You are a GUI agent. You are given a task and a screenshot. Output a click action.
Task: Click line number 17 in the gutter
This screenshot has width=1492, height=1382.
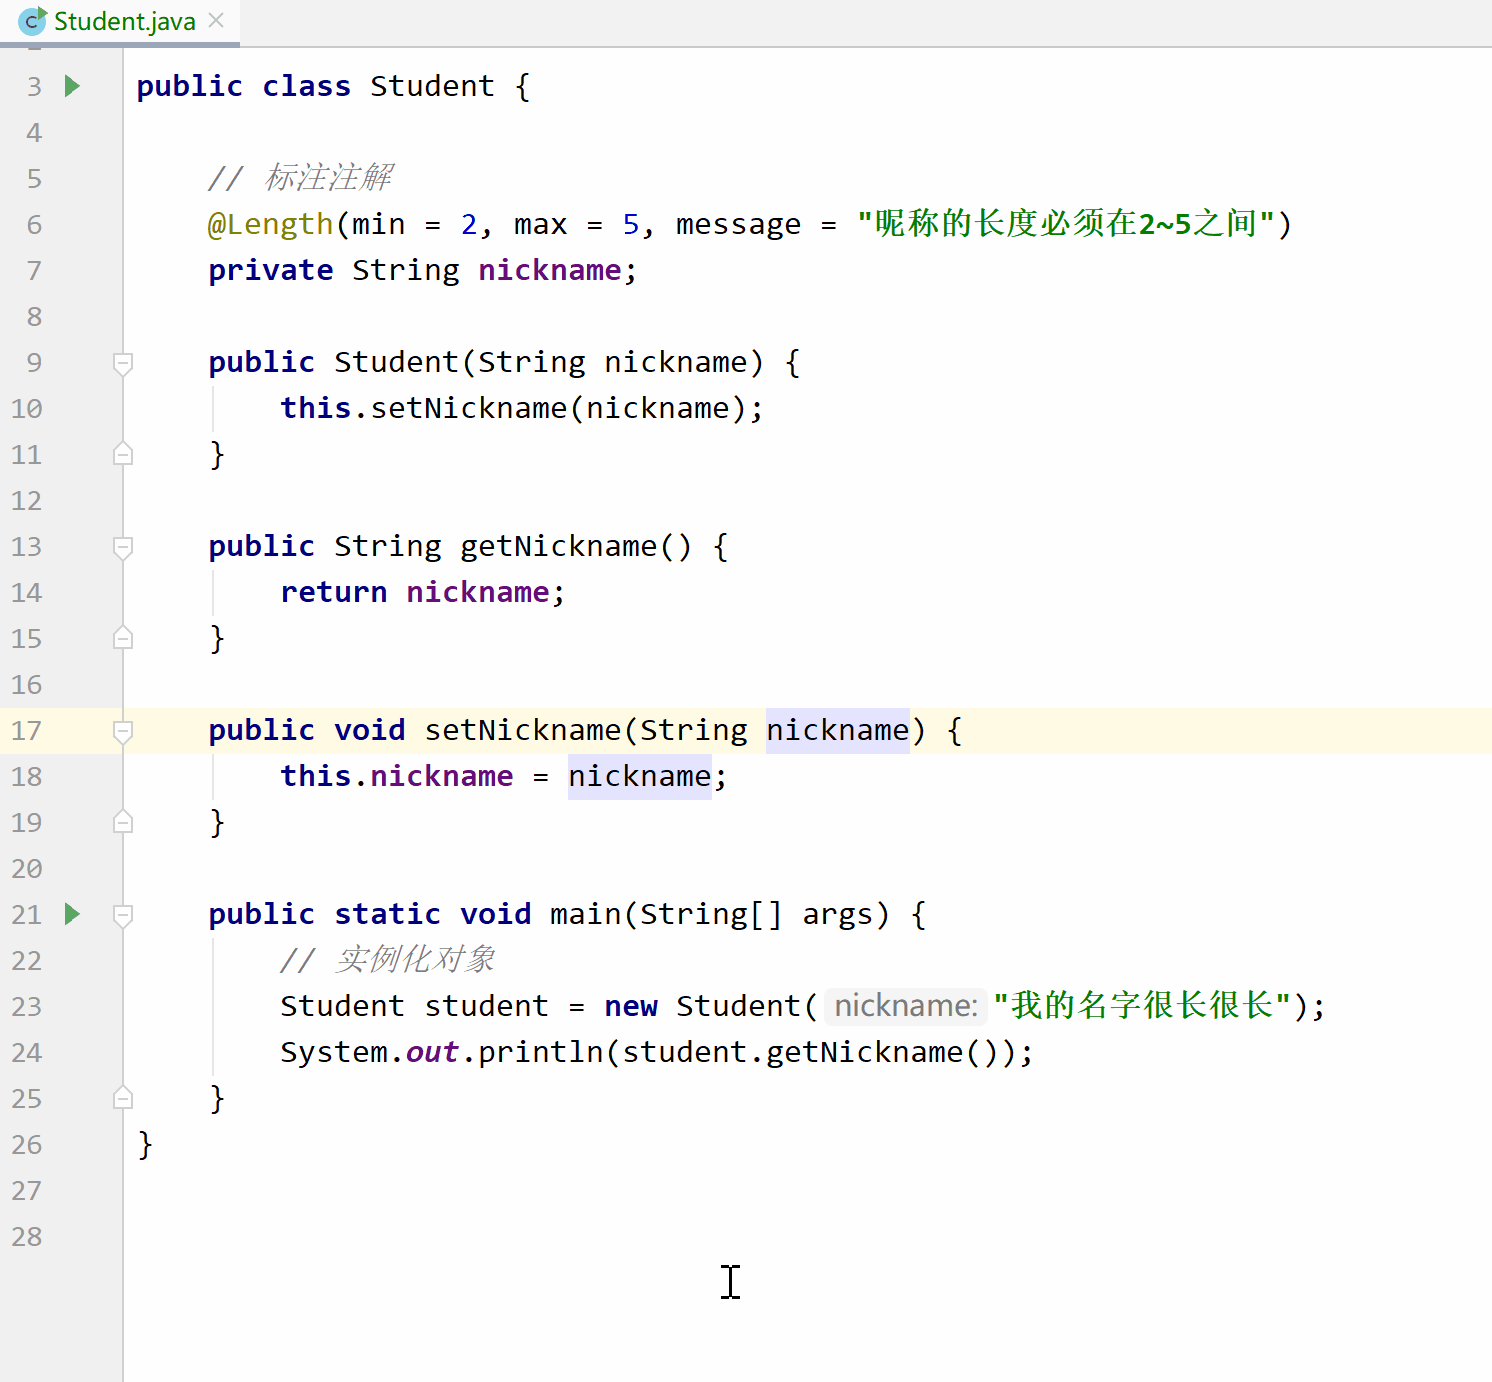point(27,730)
